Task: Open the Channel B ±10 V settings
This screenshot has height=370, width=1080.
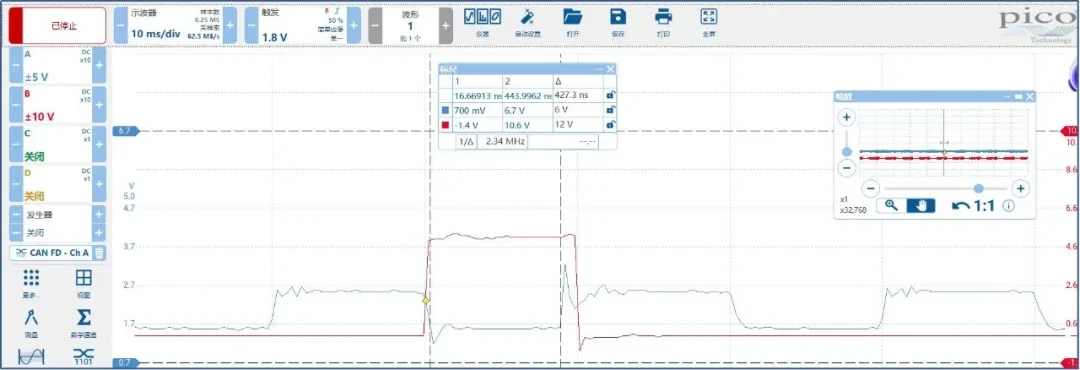Action: (x=58, y=105)
